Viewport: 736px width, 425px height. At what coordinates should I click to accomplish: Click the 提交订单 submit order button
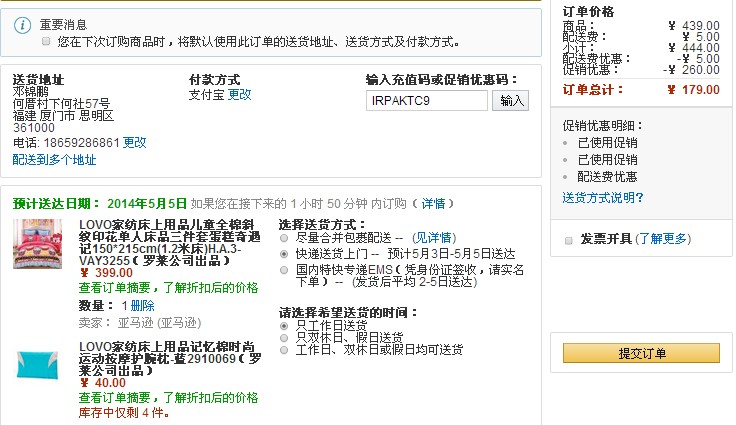(641, 353)
